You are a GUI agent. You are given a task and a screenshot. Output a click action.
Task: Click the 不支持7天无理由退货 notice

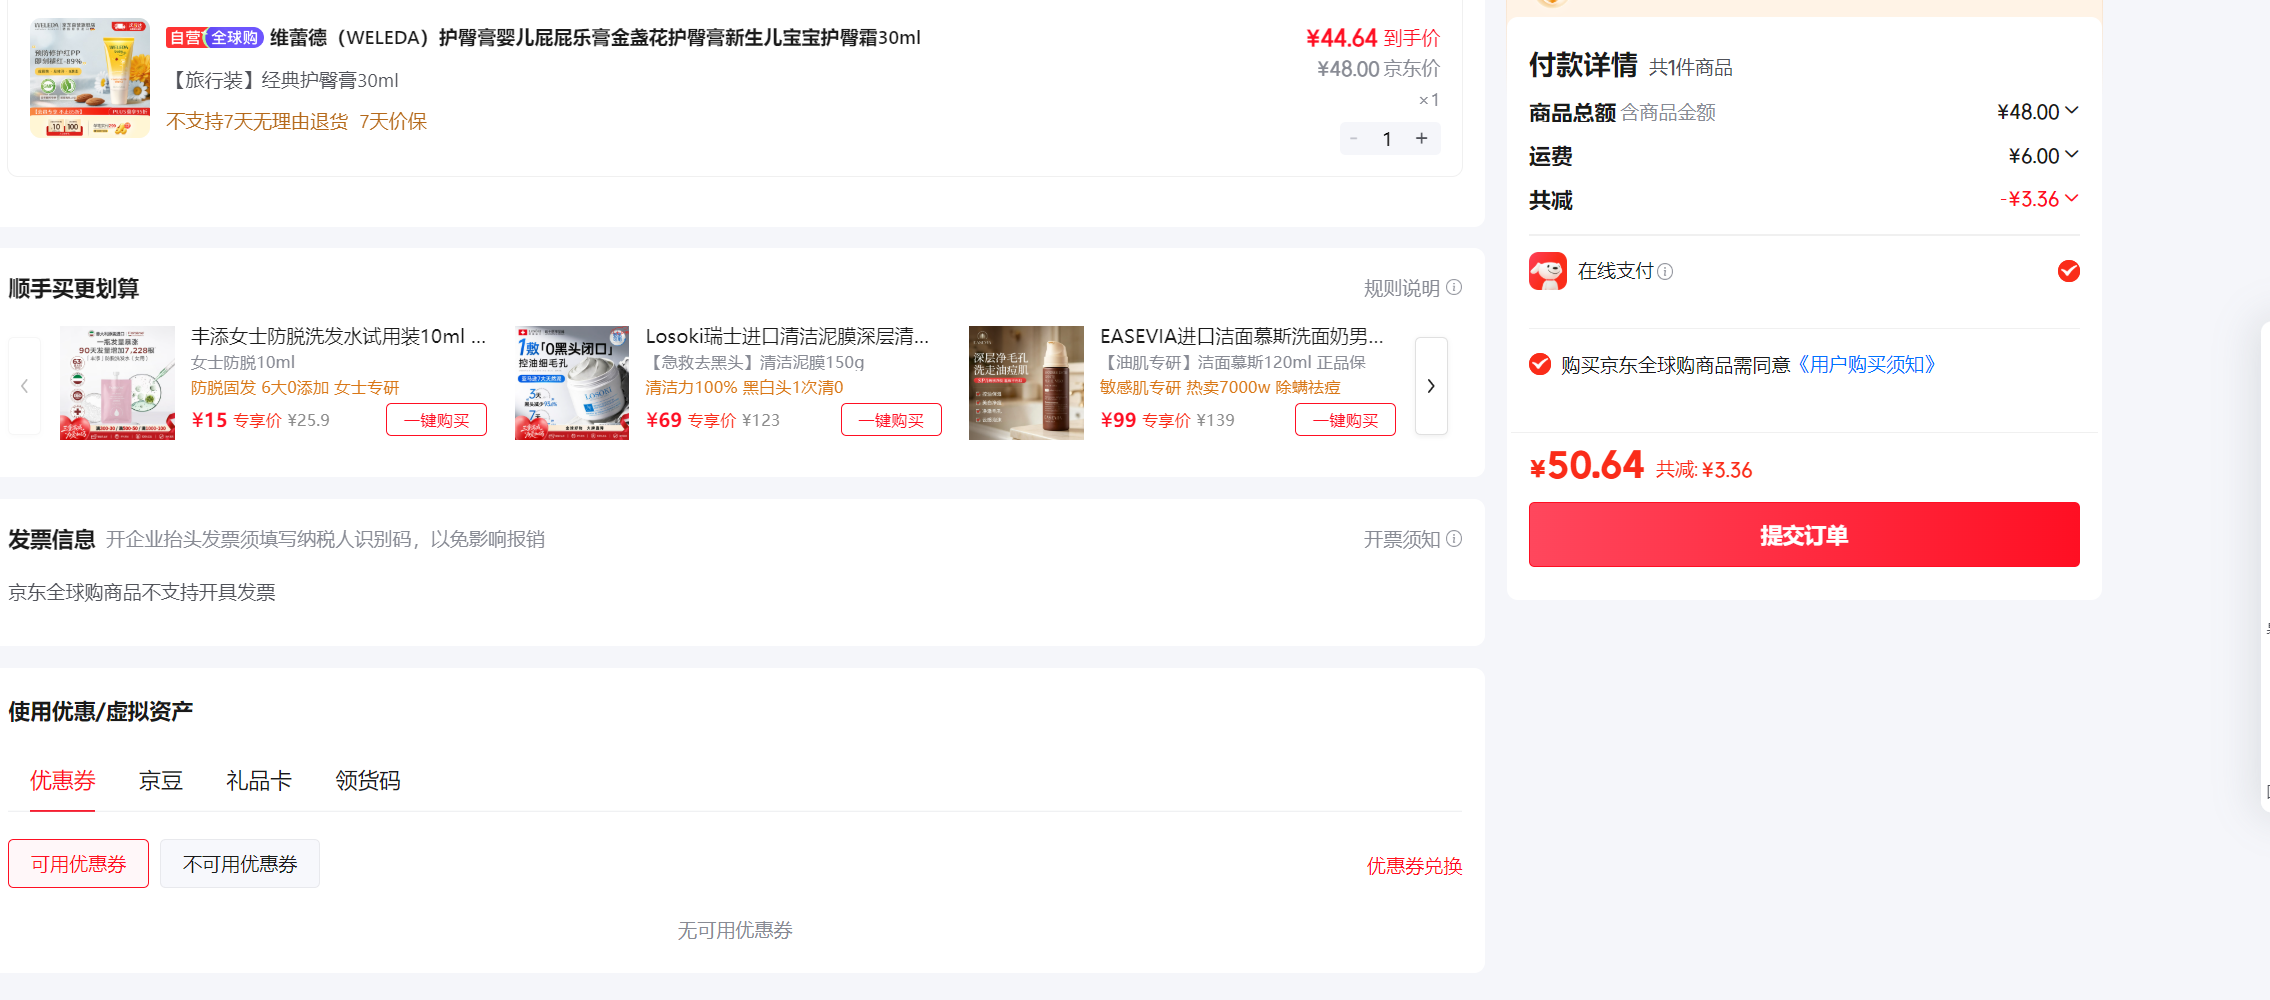click(x=257, y=122)
